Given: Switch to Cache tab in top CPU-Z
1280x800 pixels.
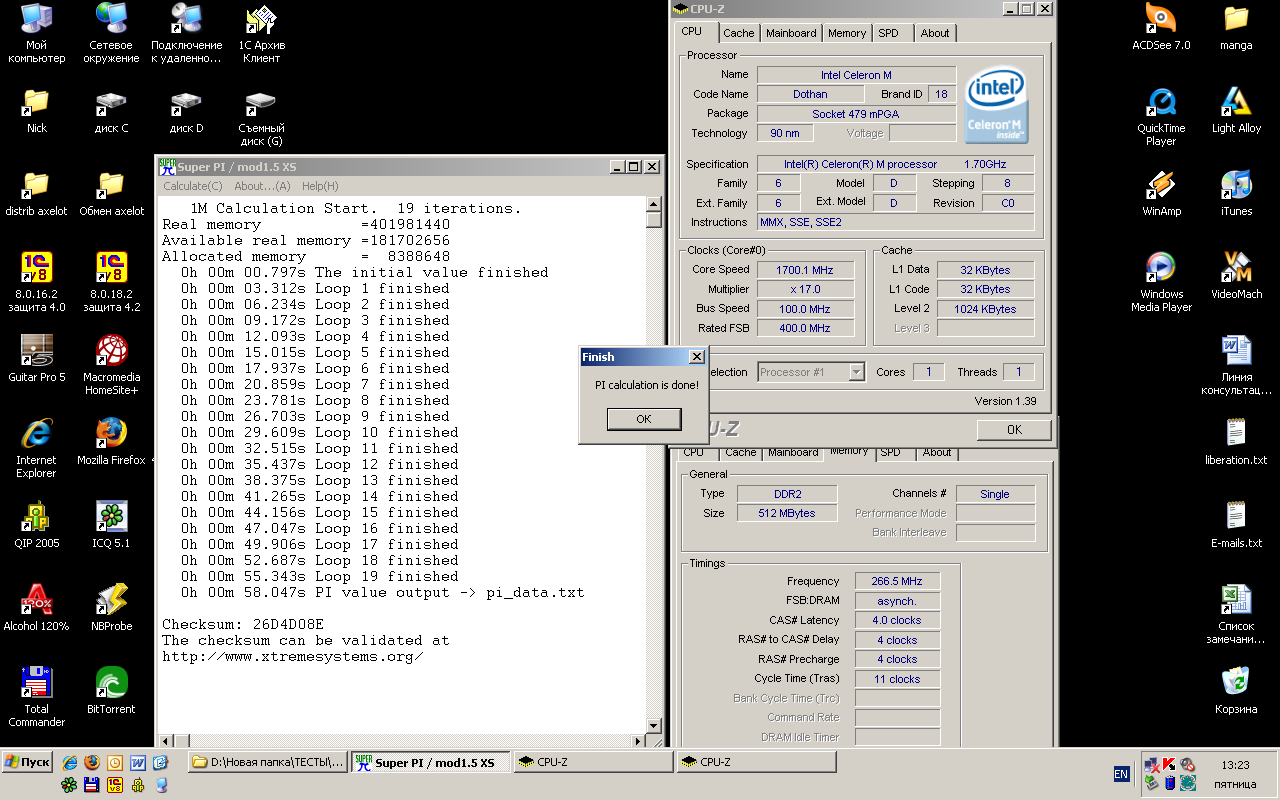Looking at the screenshot, I should pyautogui.click(x=739, y=33).
